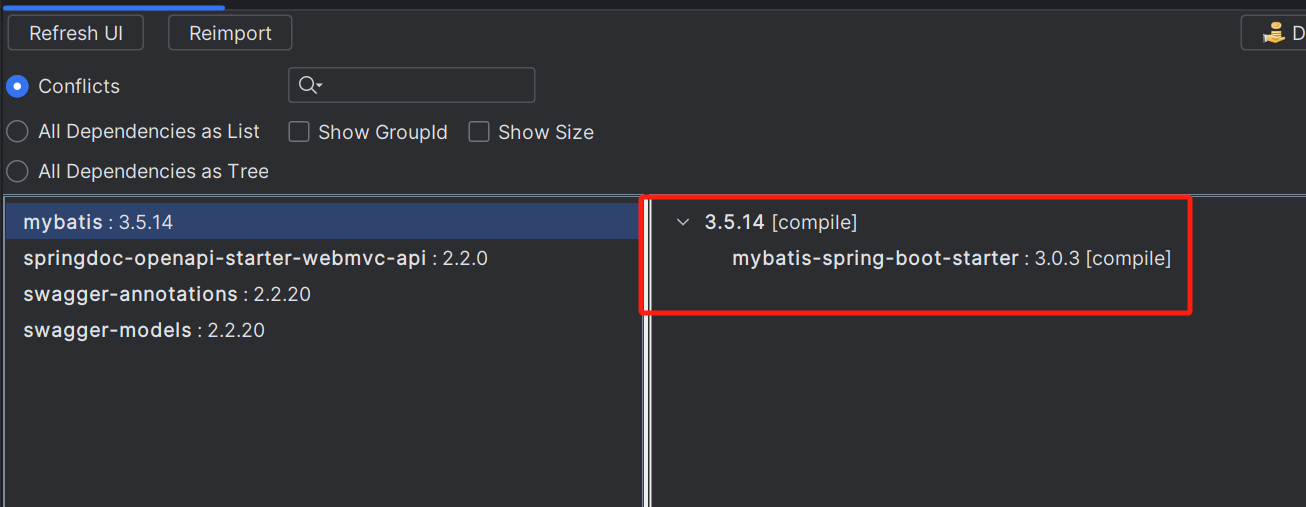Click empty area below swagger-models entry
Screen dimensions: 1306x507
[x=322, y=425]
